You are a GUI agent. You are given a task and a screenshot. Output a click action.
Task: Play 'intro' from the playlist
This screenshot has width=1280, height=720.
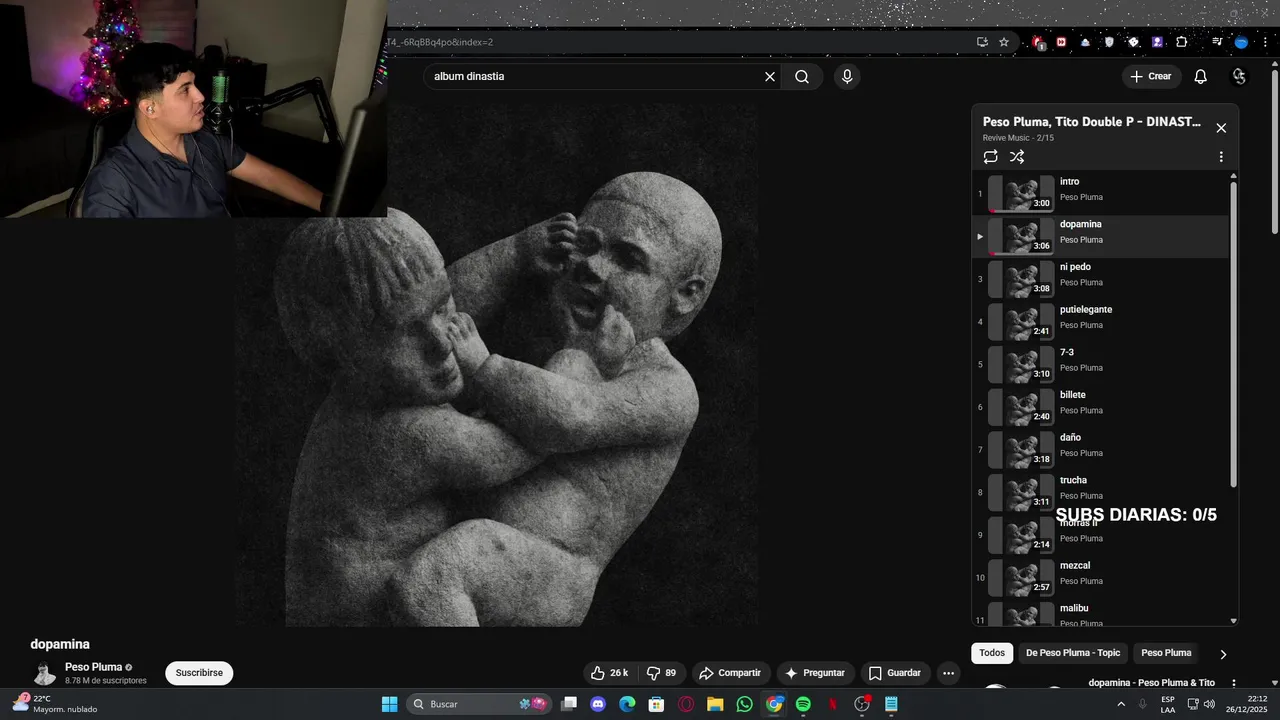tap(1100, 194)
